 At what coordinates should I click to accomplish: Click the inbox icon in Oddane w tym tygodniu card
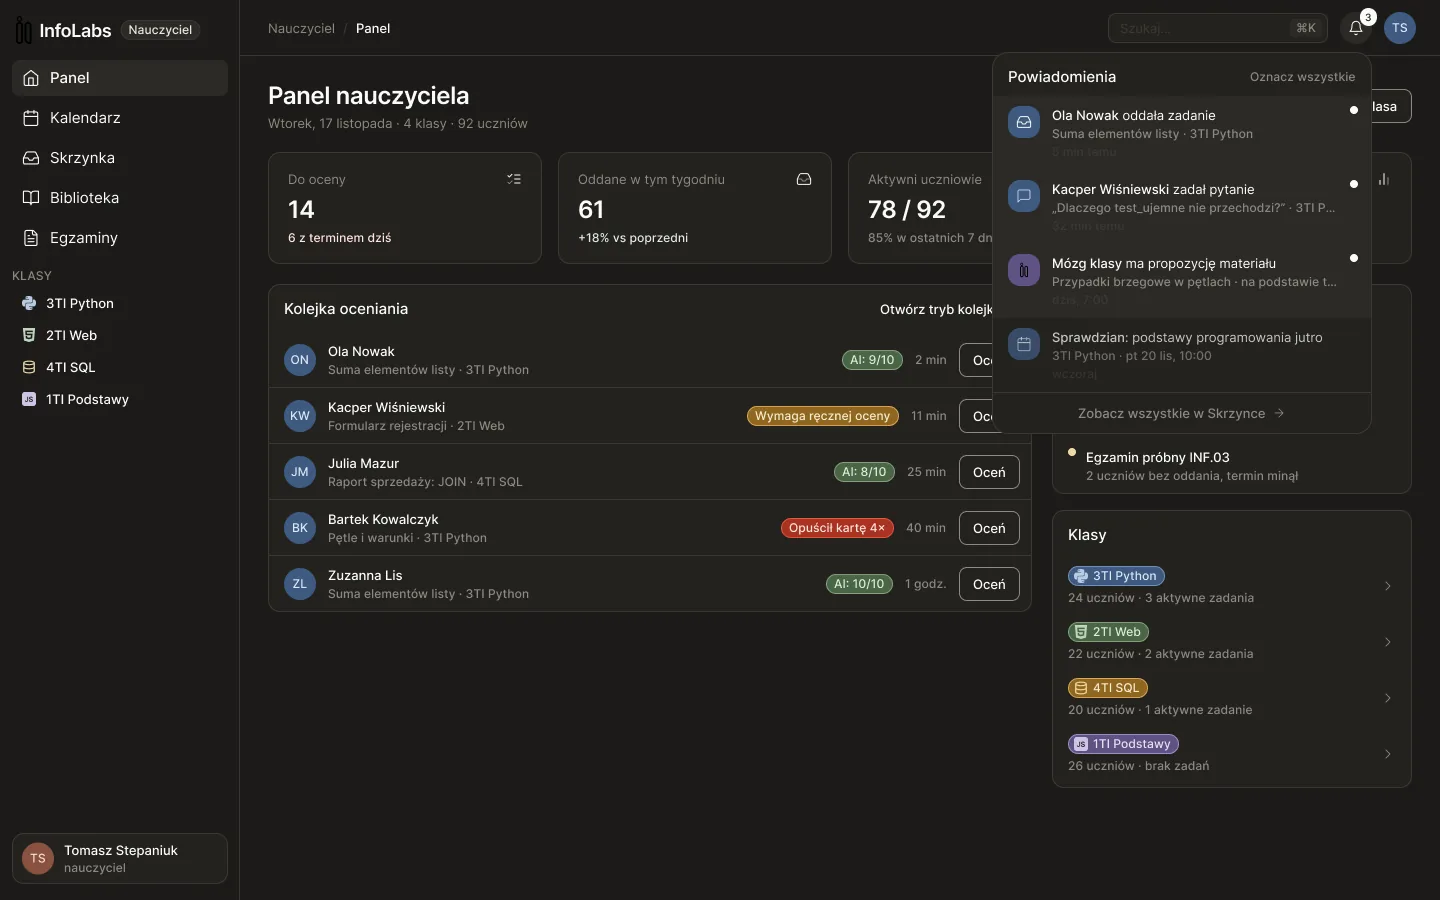804,179
